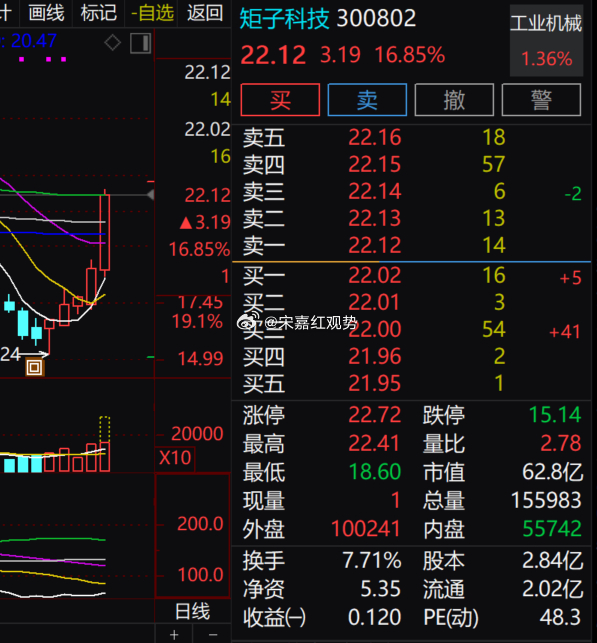Click the PE(动) value 48.3

coord(560,617)
